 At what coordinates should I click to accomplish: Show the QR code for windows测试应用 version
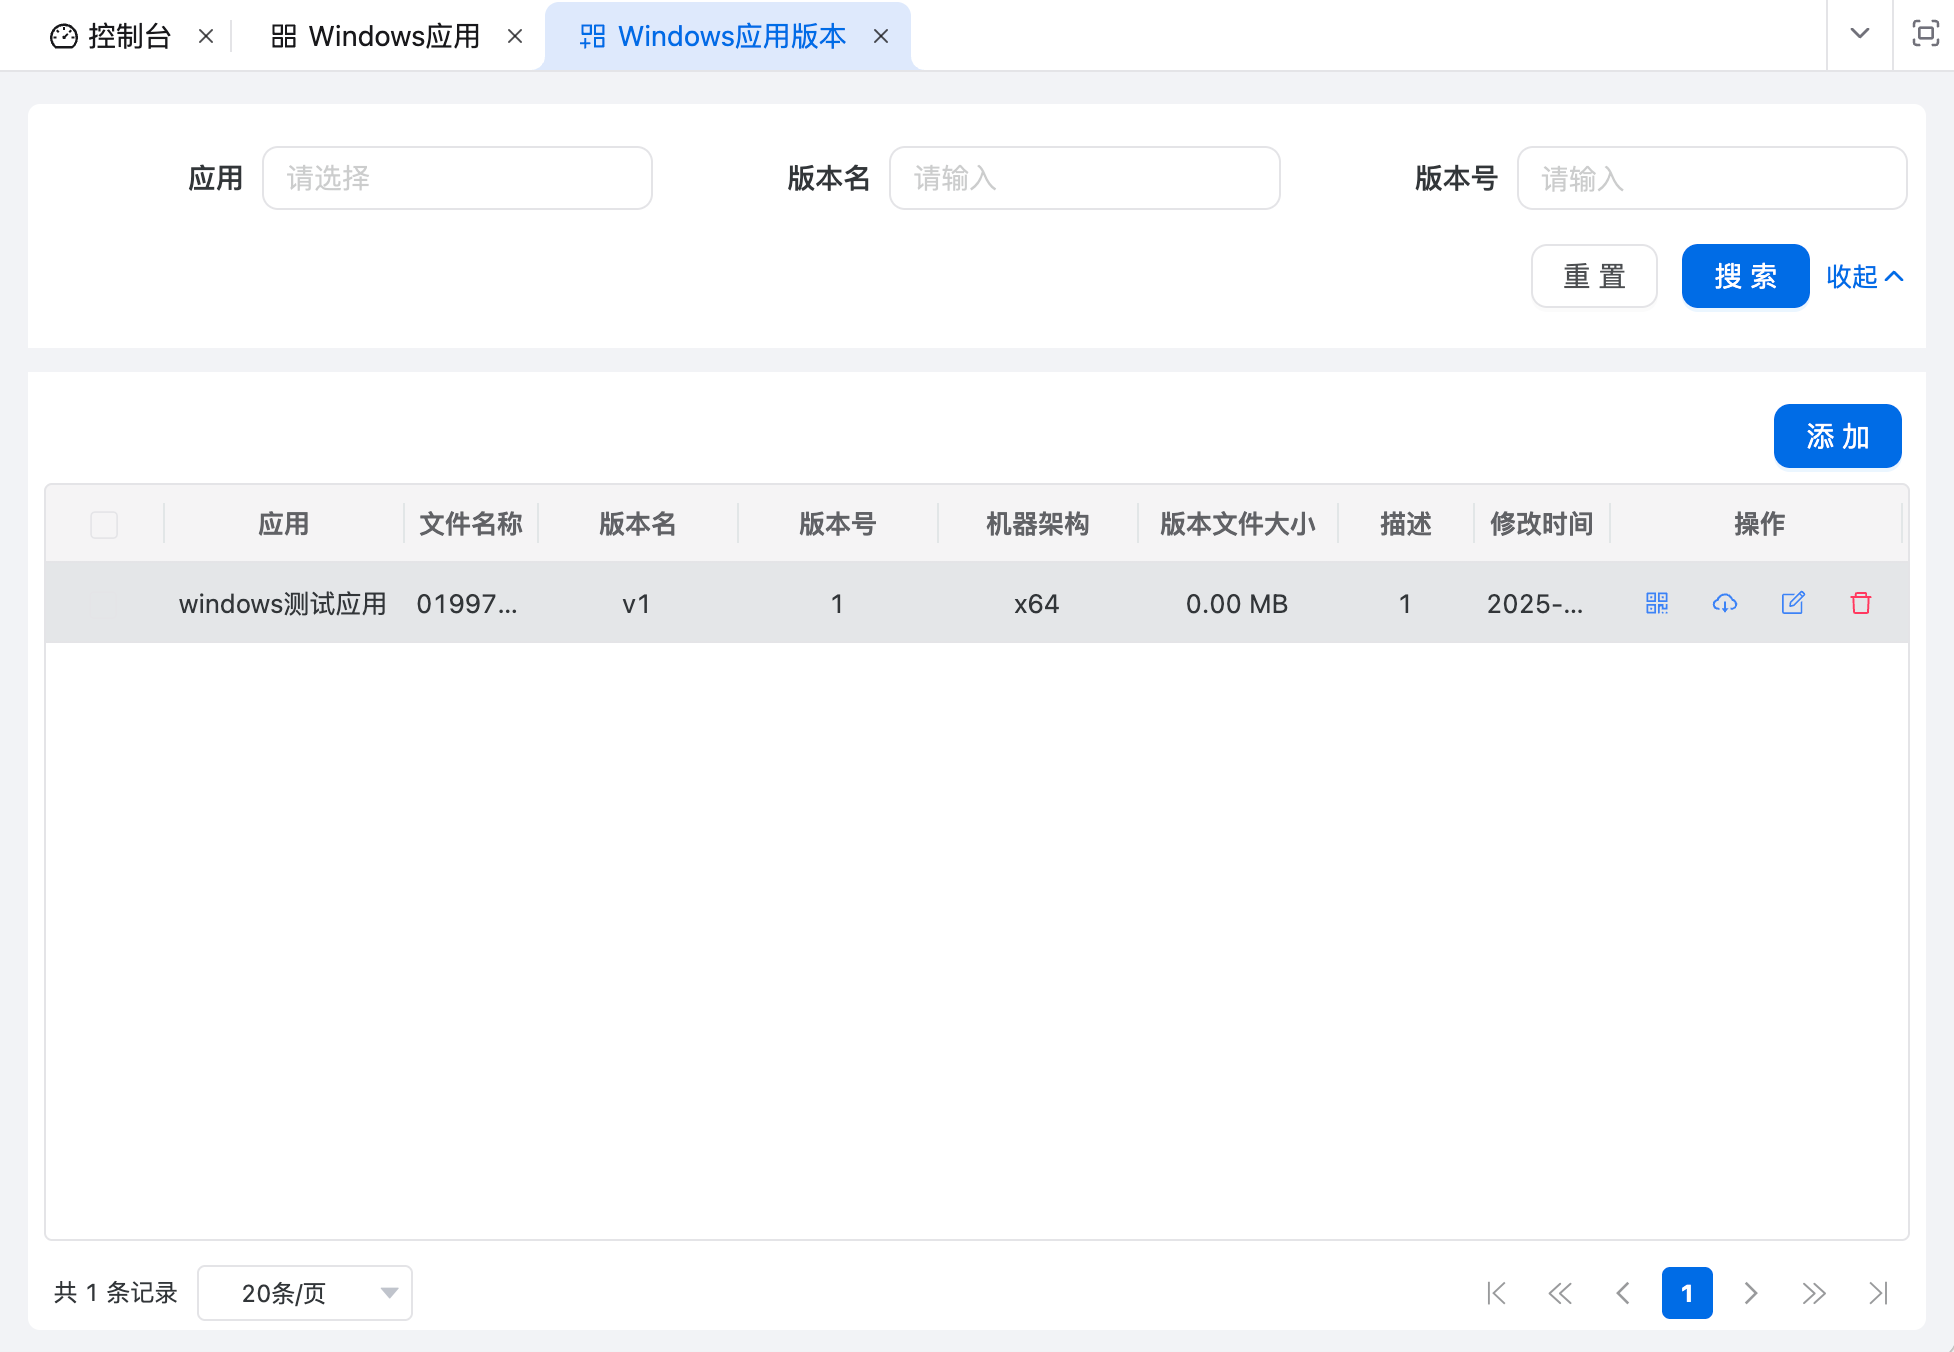pos(1656,603)
